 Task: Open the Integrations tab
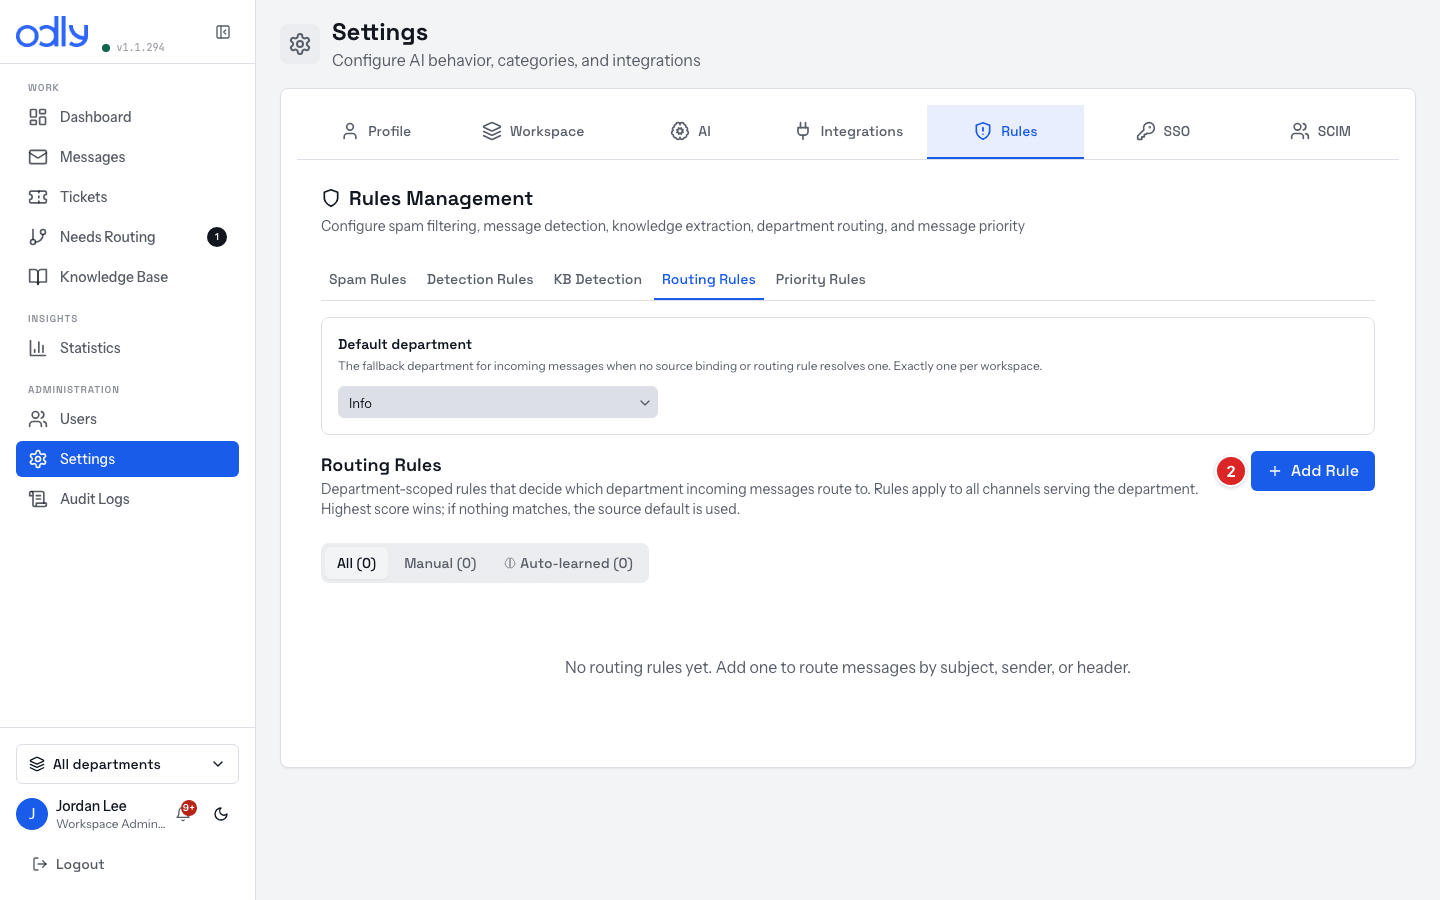coord(849,131)
